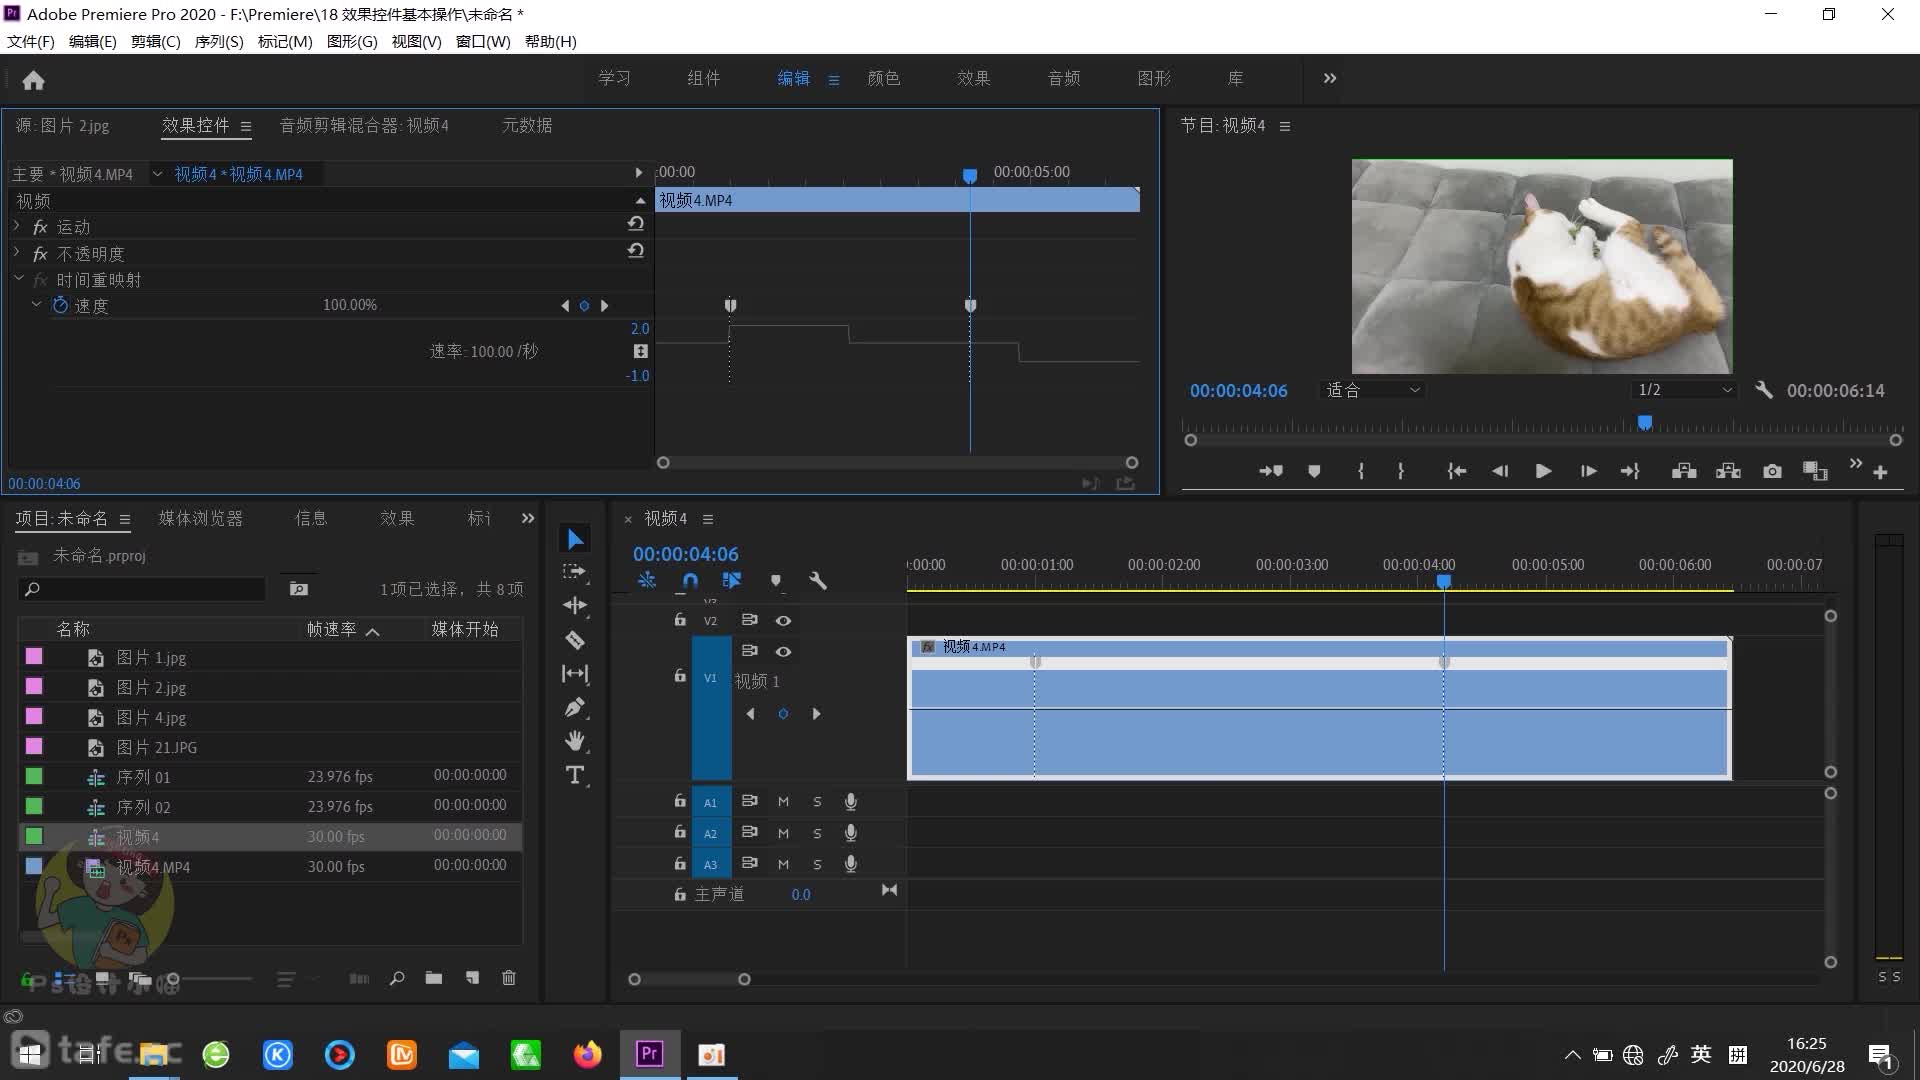Viewport: 1920px width, 1080px height.
Task: Click the Lift button in program monitor
Action: [x=1684, y=471]
